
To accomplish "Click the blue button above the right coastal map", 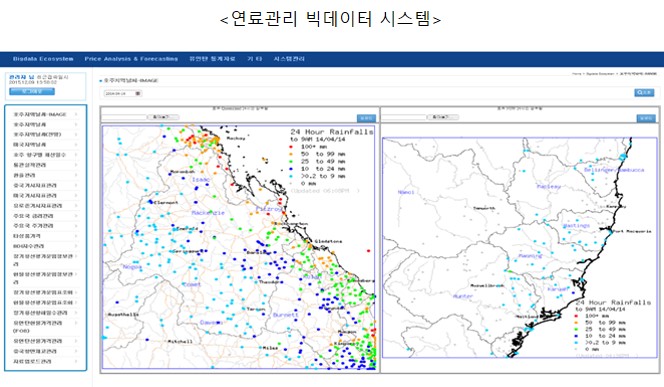I will [646, 118].
